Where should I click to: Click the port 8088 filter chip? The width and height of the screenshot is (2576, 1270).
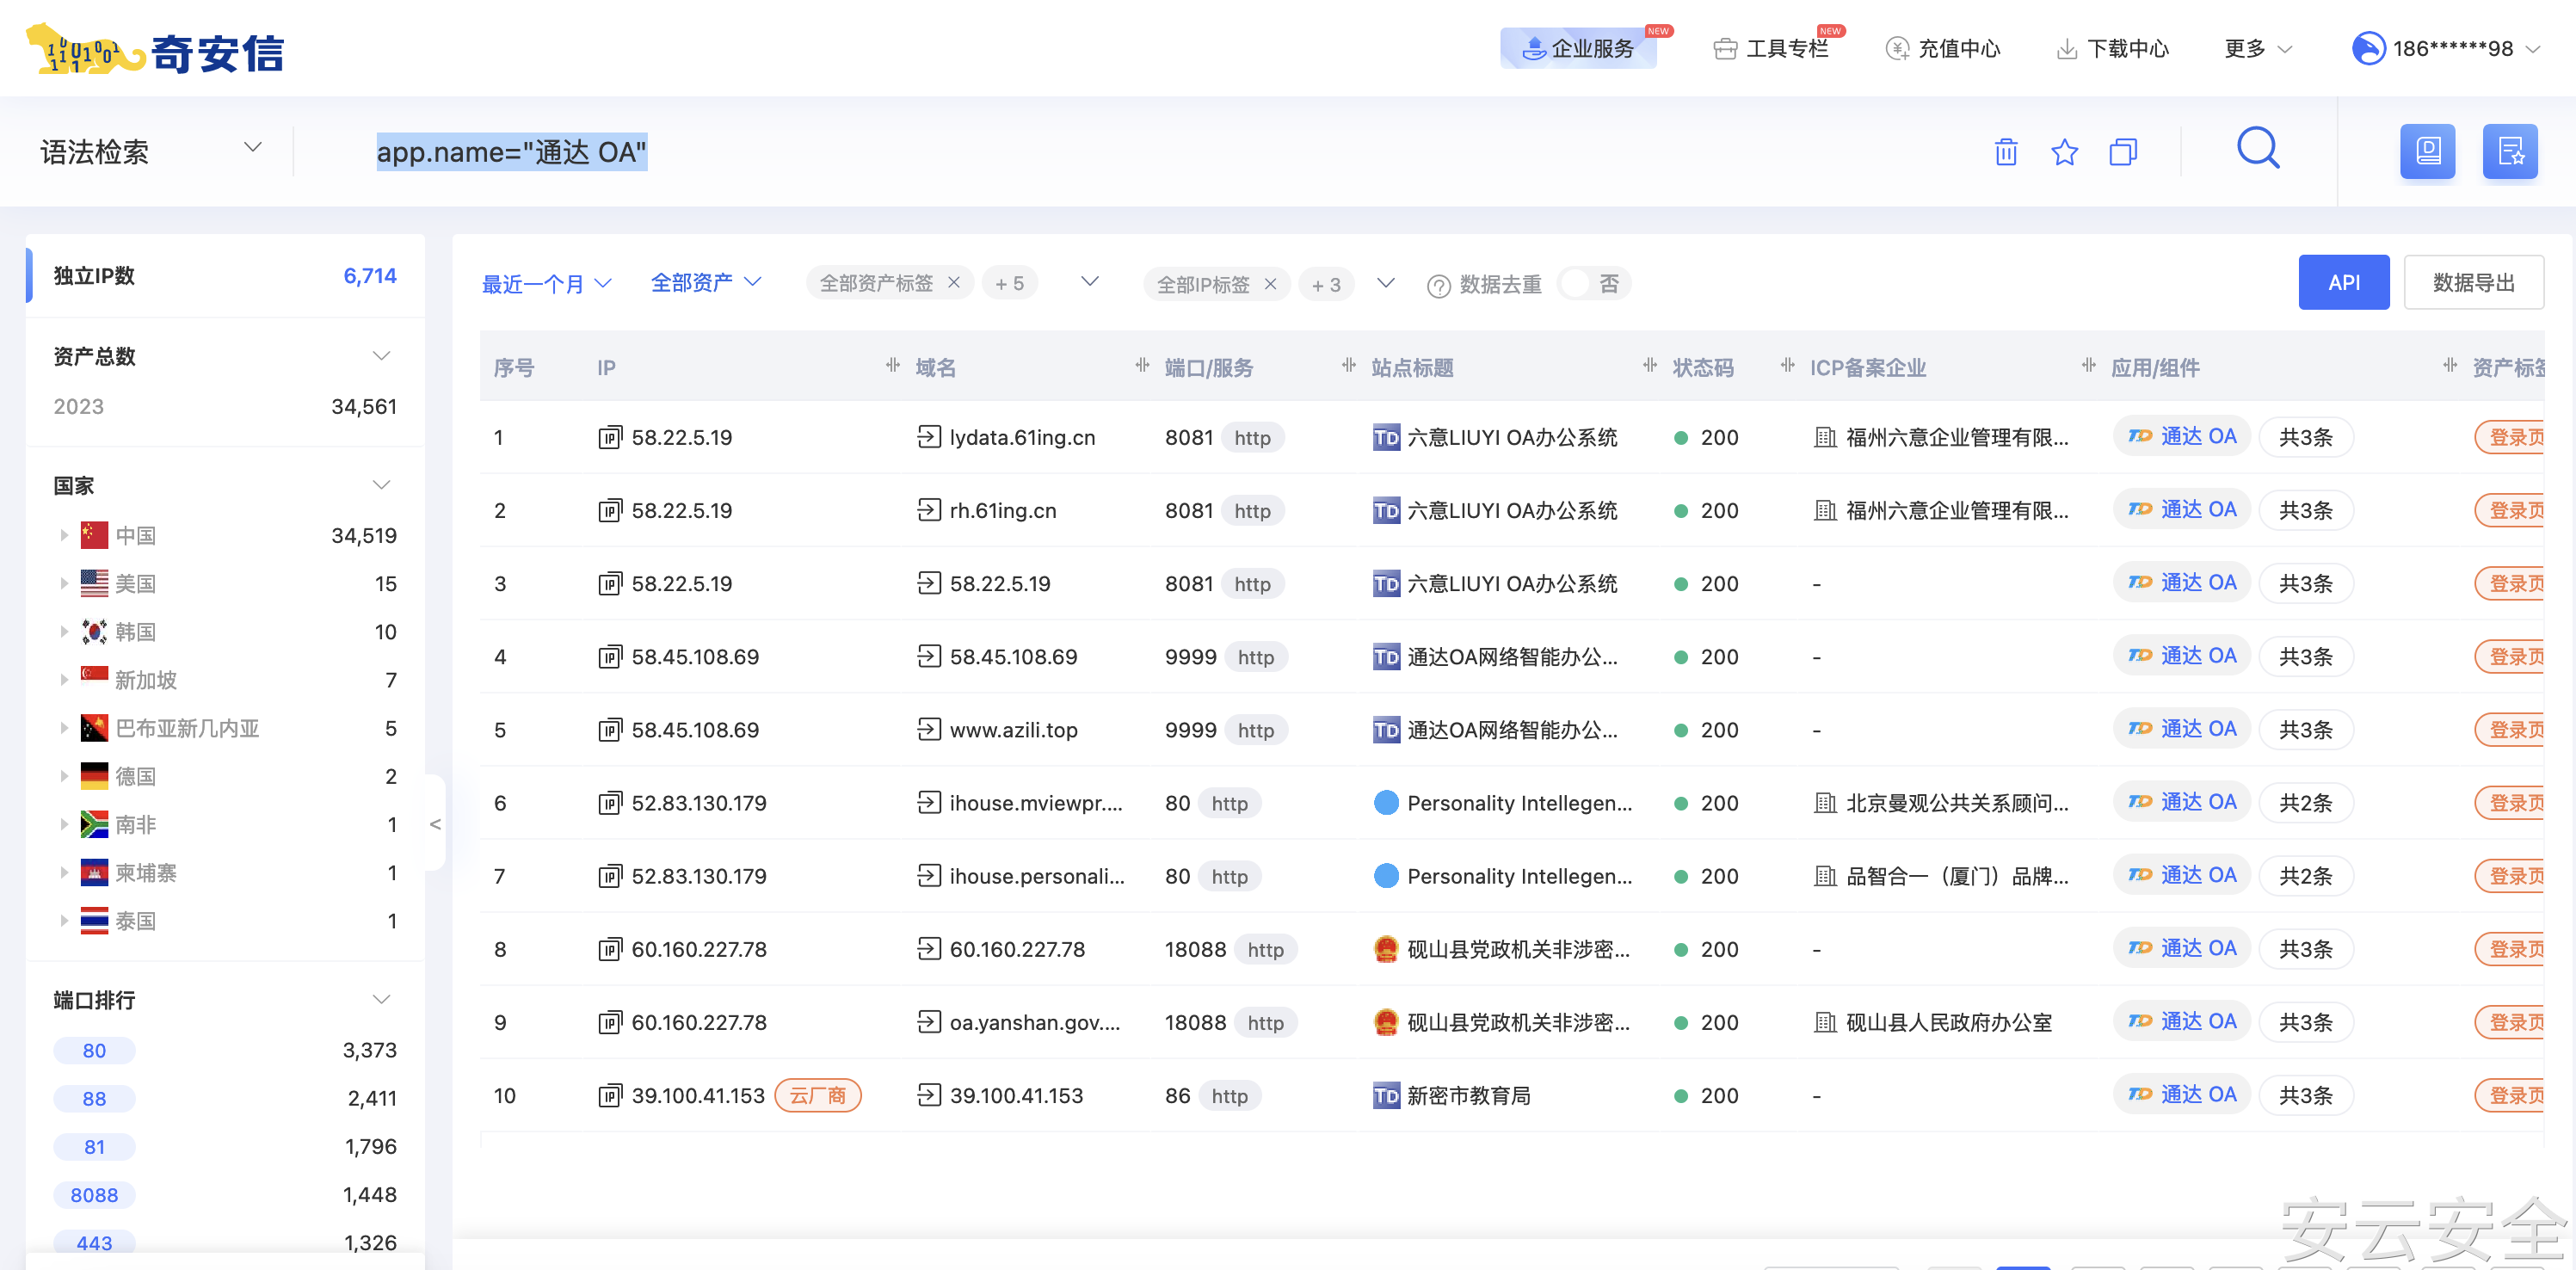click(94, 1194)
